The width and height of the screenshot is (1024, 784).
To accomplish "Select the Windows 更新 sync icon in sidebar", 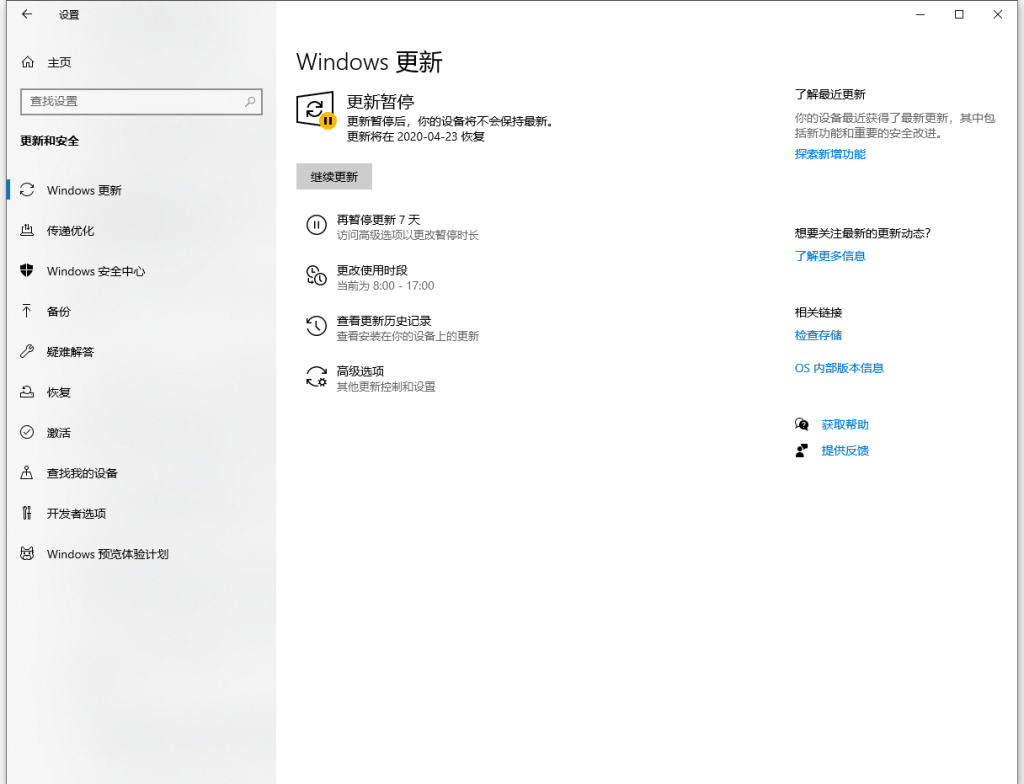I will point(27,190).
